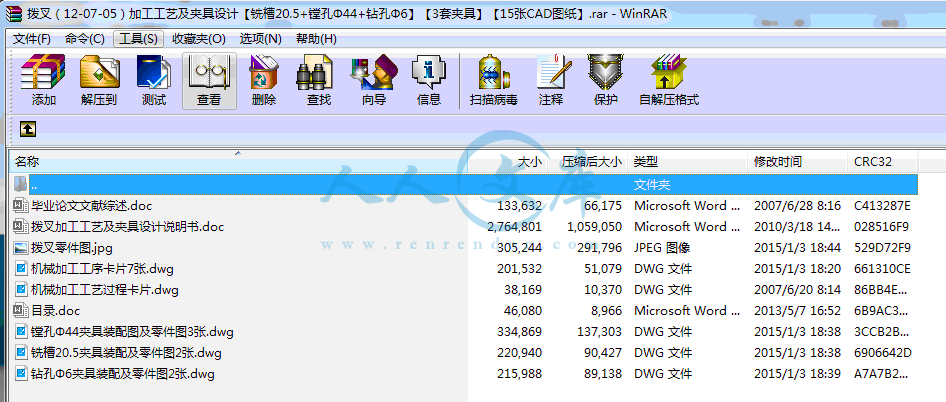Sort by the 修改时间 column header
946x402 pixels.
pos(798,162)
